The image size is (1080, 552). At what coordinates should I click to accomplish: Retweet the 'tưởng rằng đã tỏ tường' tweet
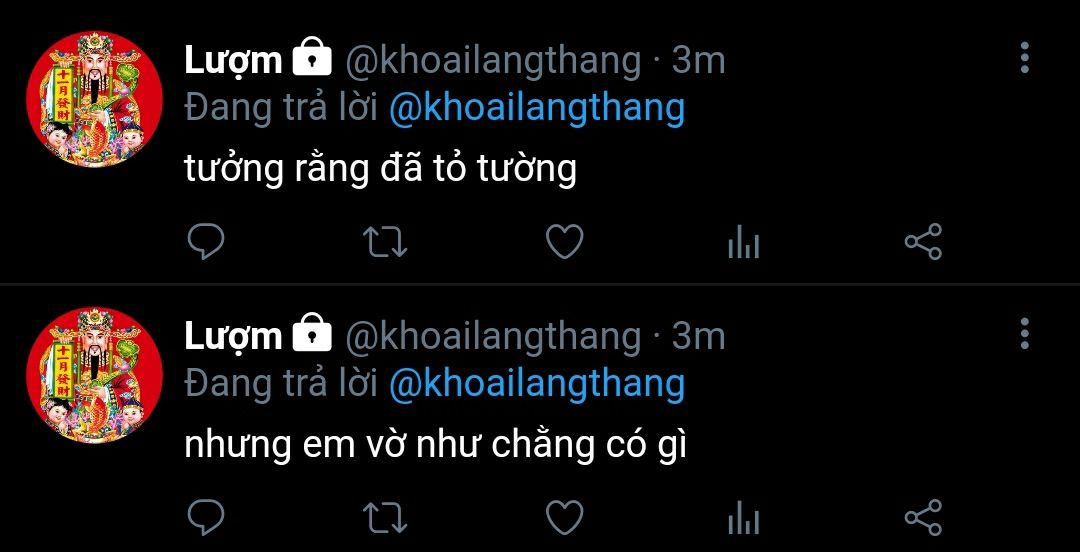point(385,243)
